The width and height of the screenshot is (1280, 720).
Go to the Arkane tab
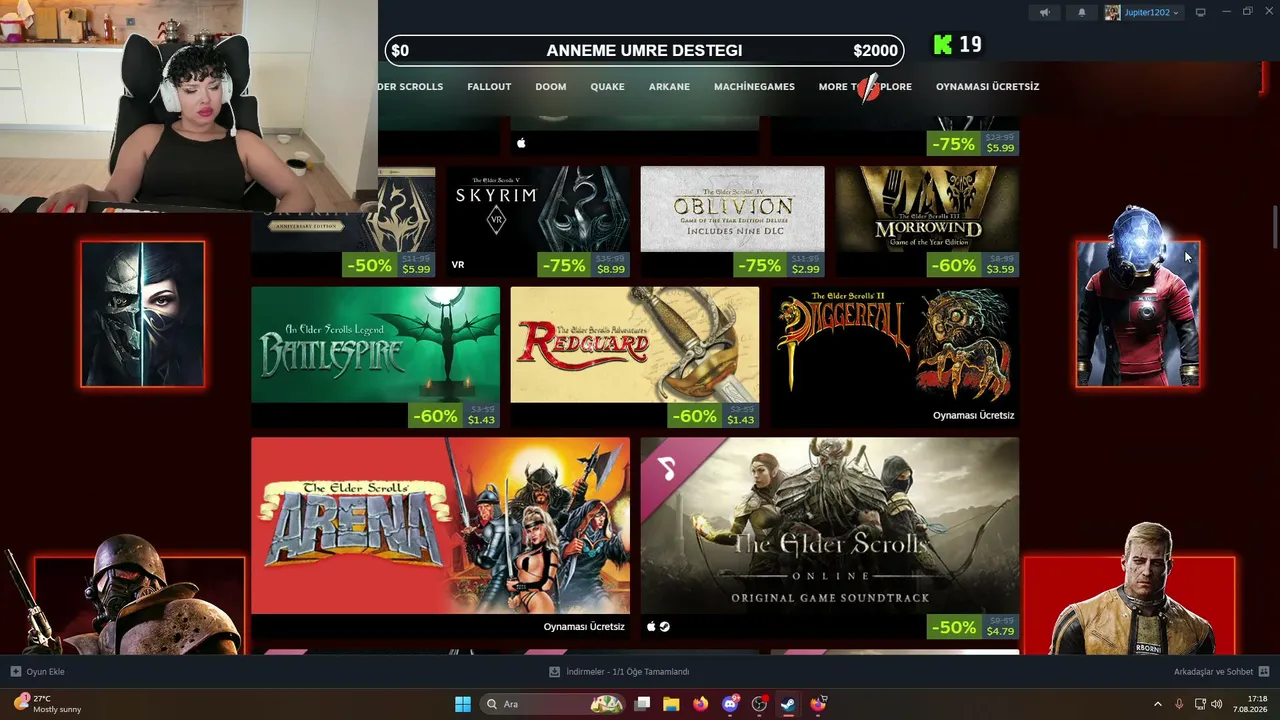(669, 87)
